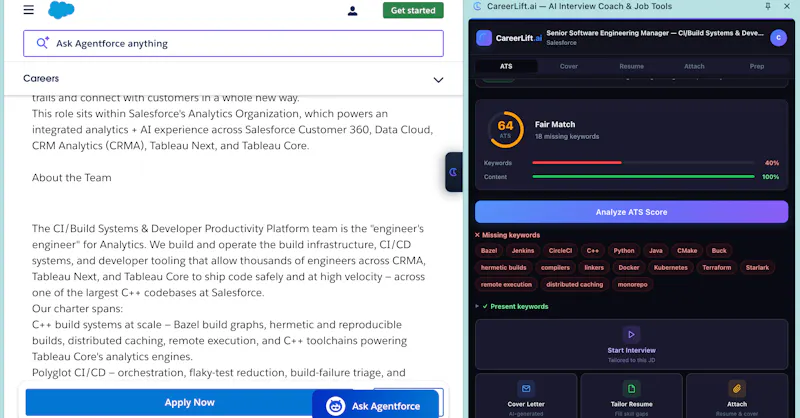Switch to the Attach tab

pyautogui.click(x=694, y=66)
